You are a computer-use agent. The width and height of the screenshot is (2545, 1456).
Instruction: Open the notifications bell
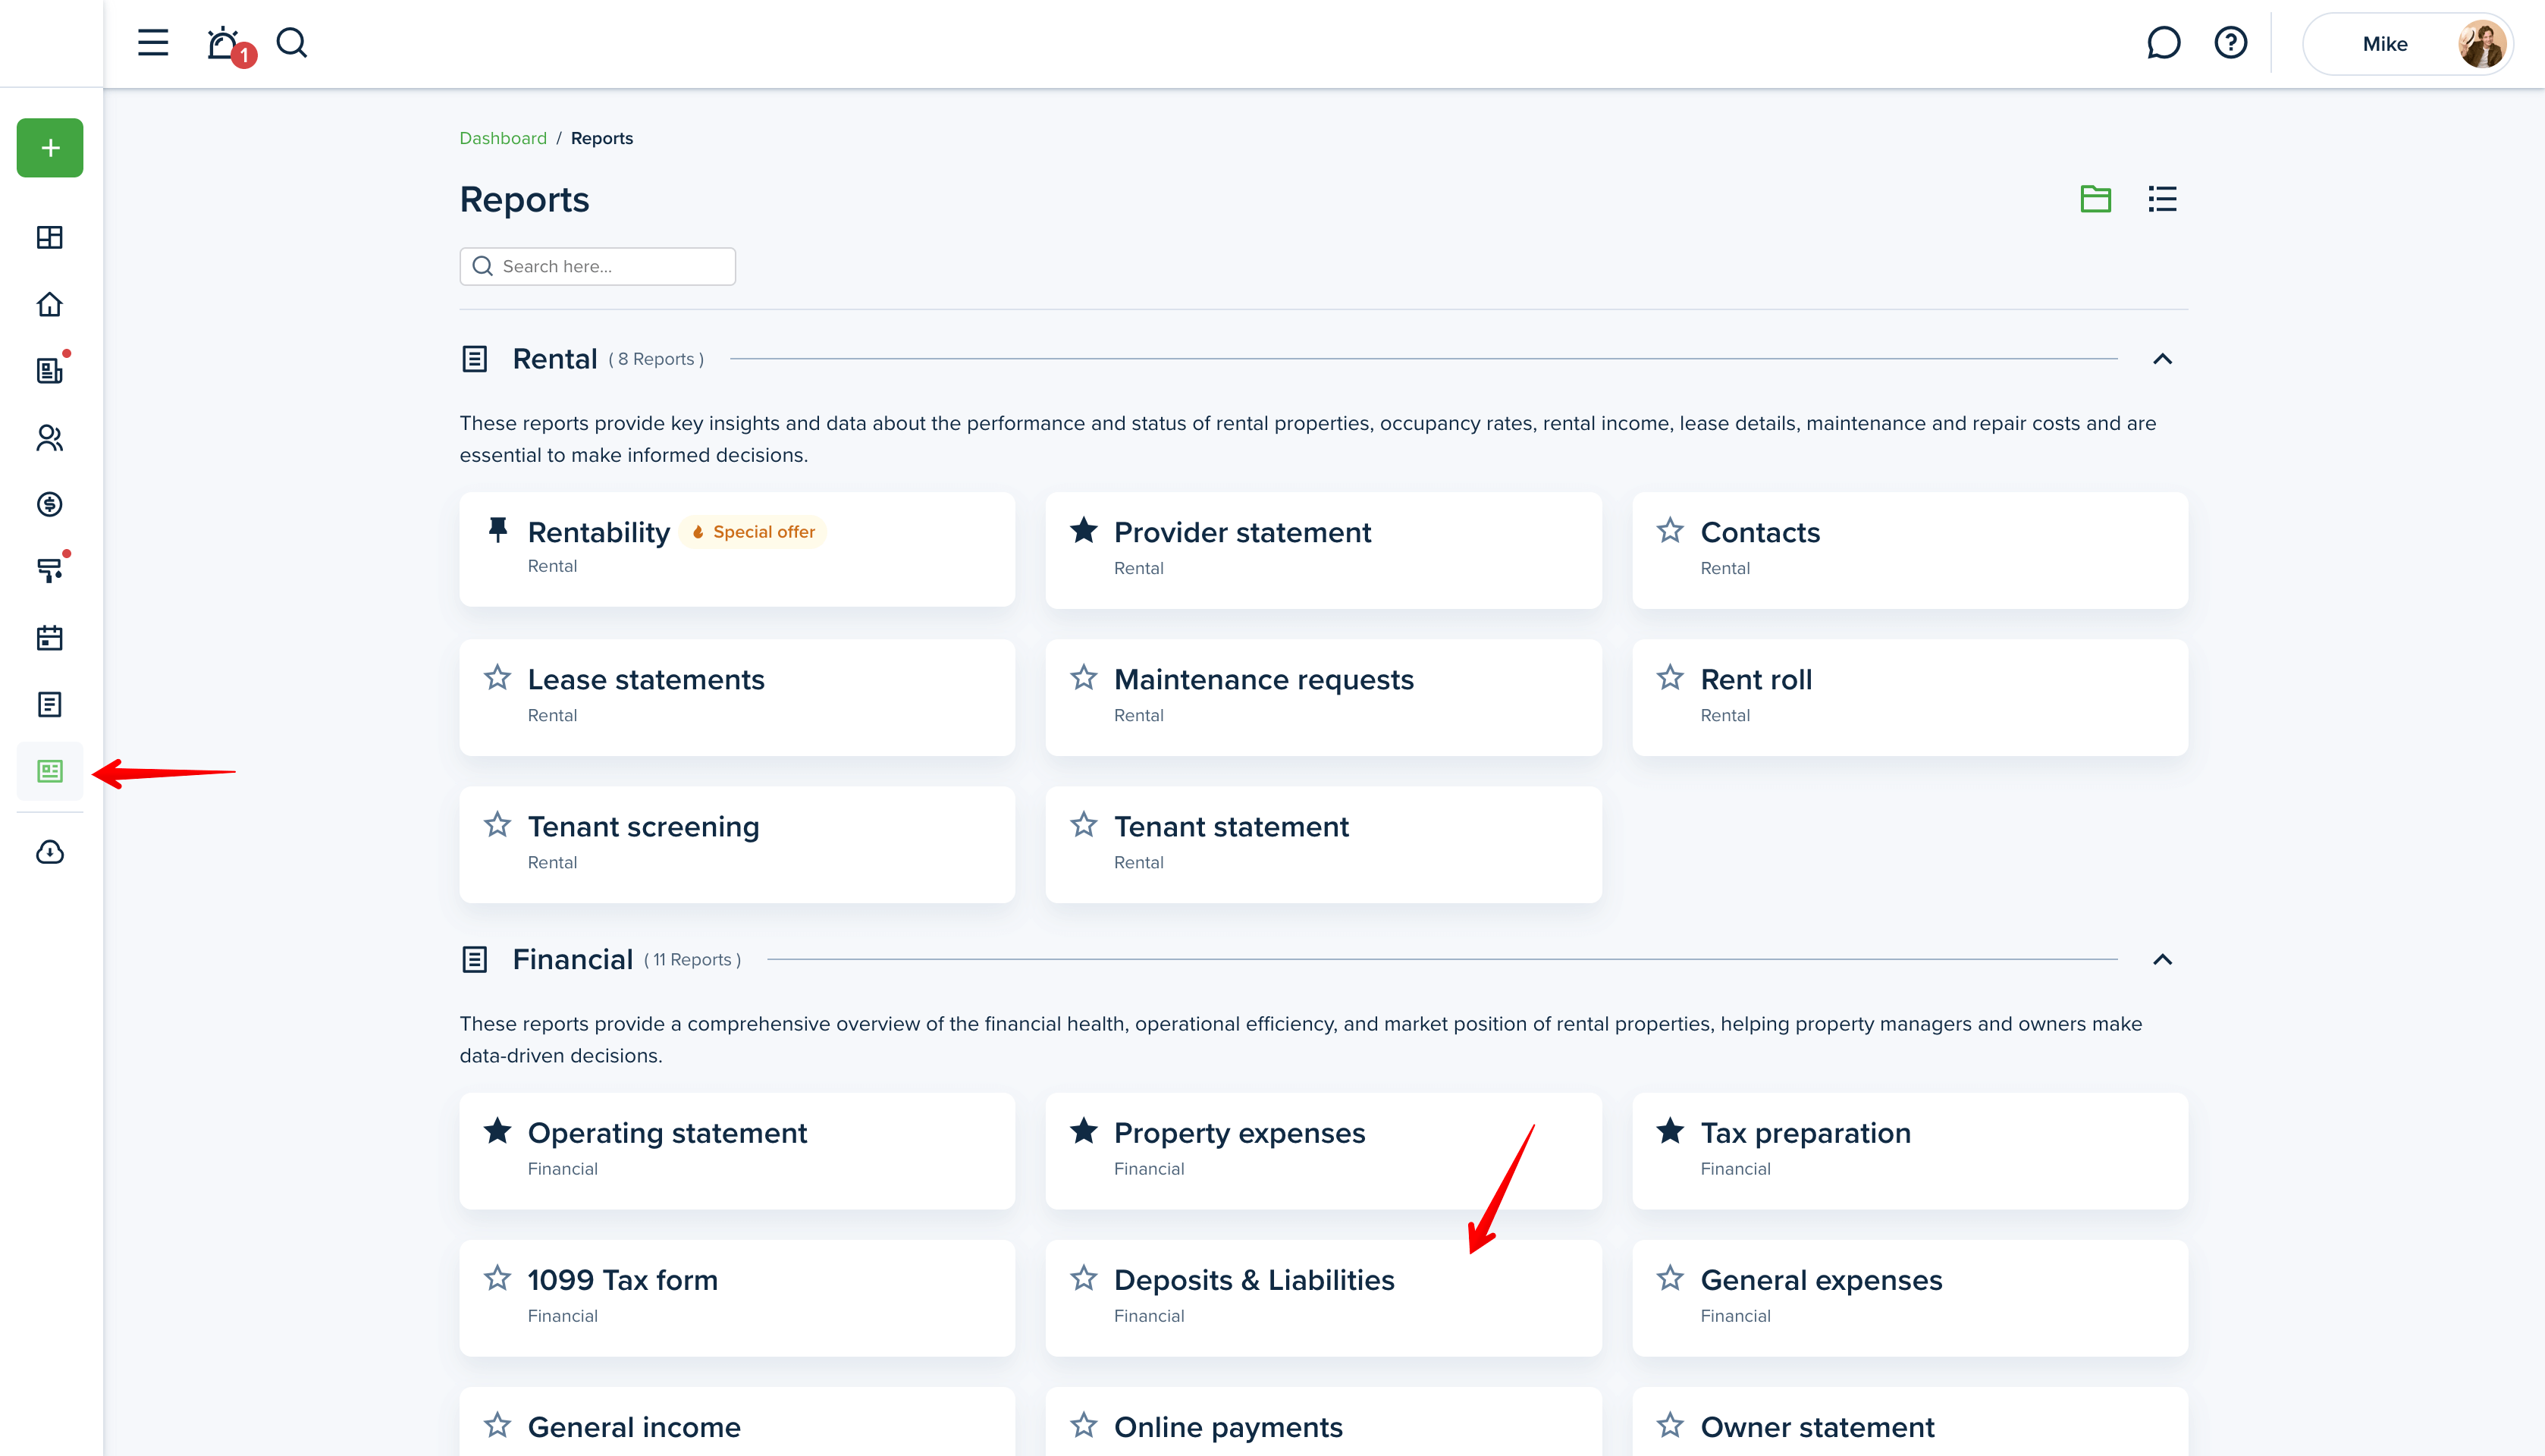click(x=223, y=43)
